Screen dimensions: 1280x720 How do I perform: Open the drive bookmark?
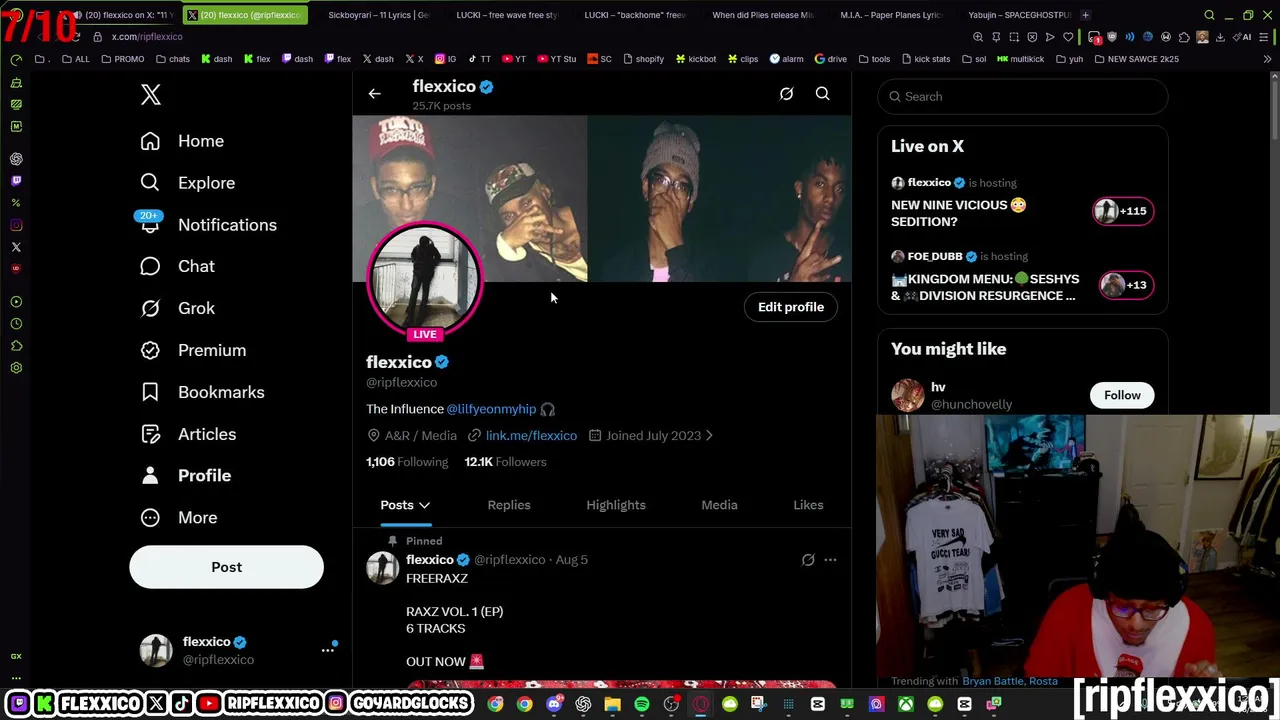831,59
